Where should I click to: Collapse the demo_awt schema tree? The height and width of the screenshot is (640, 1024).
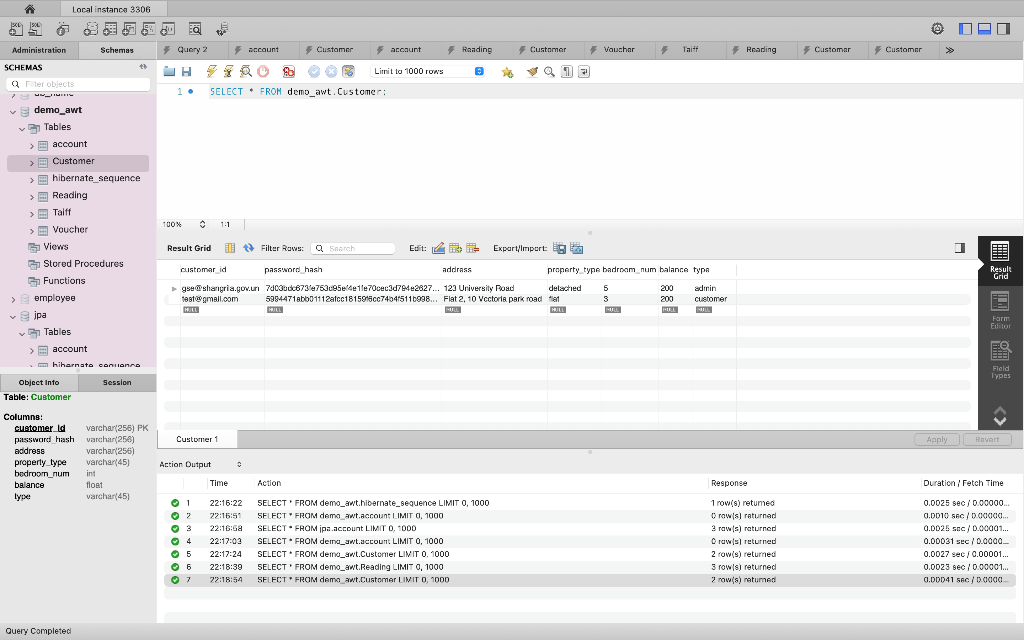click(x=13, y=111)
